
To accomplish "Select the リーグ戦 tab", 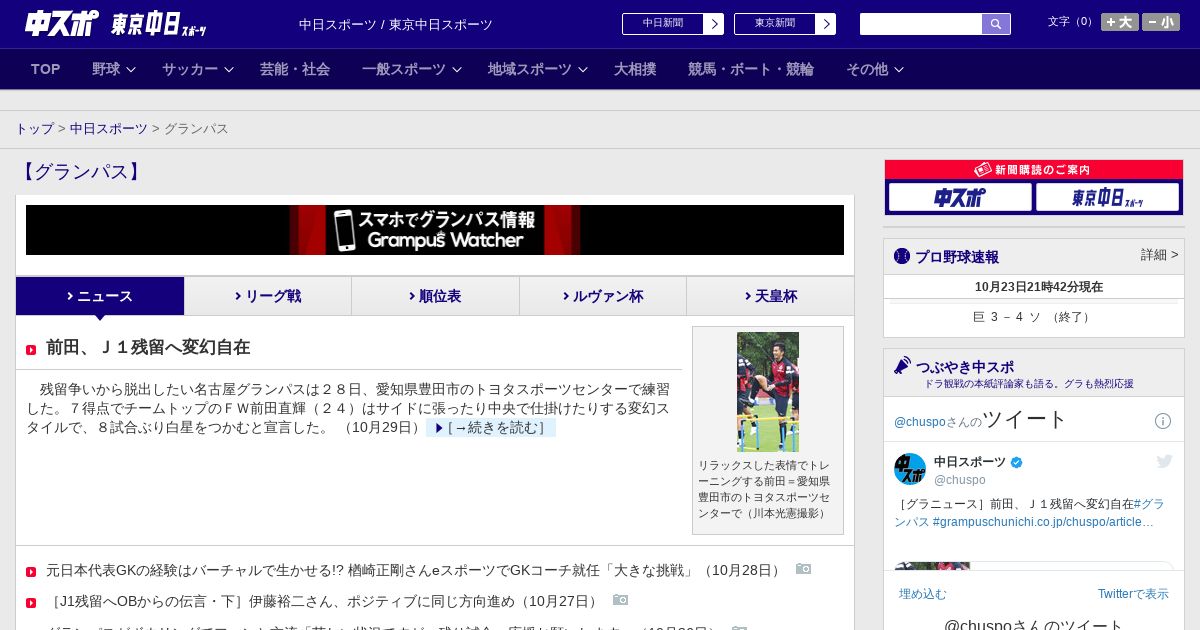I will pyautogui.click(x=268, y=296).
